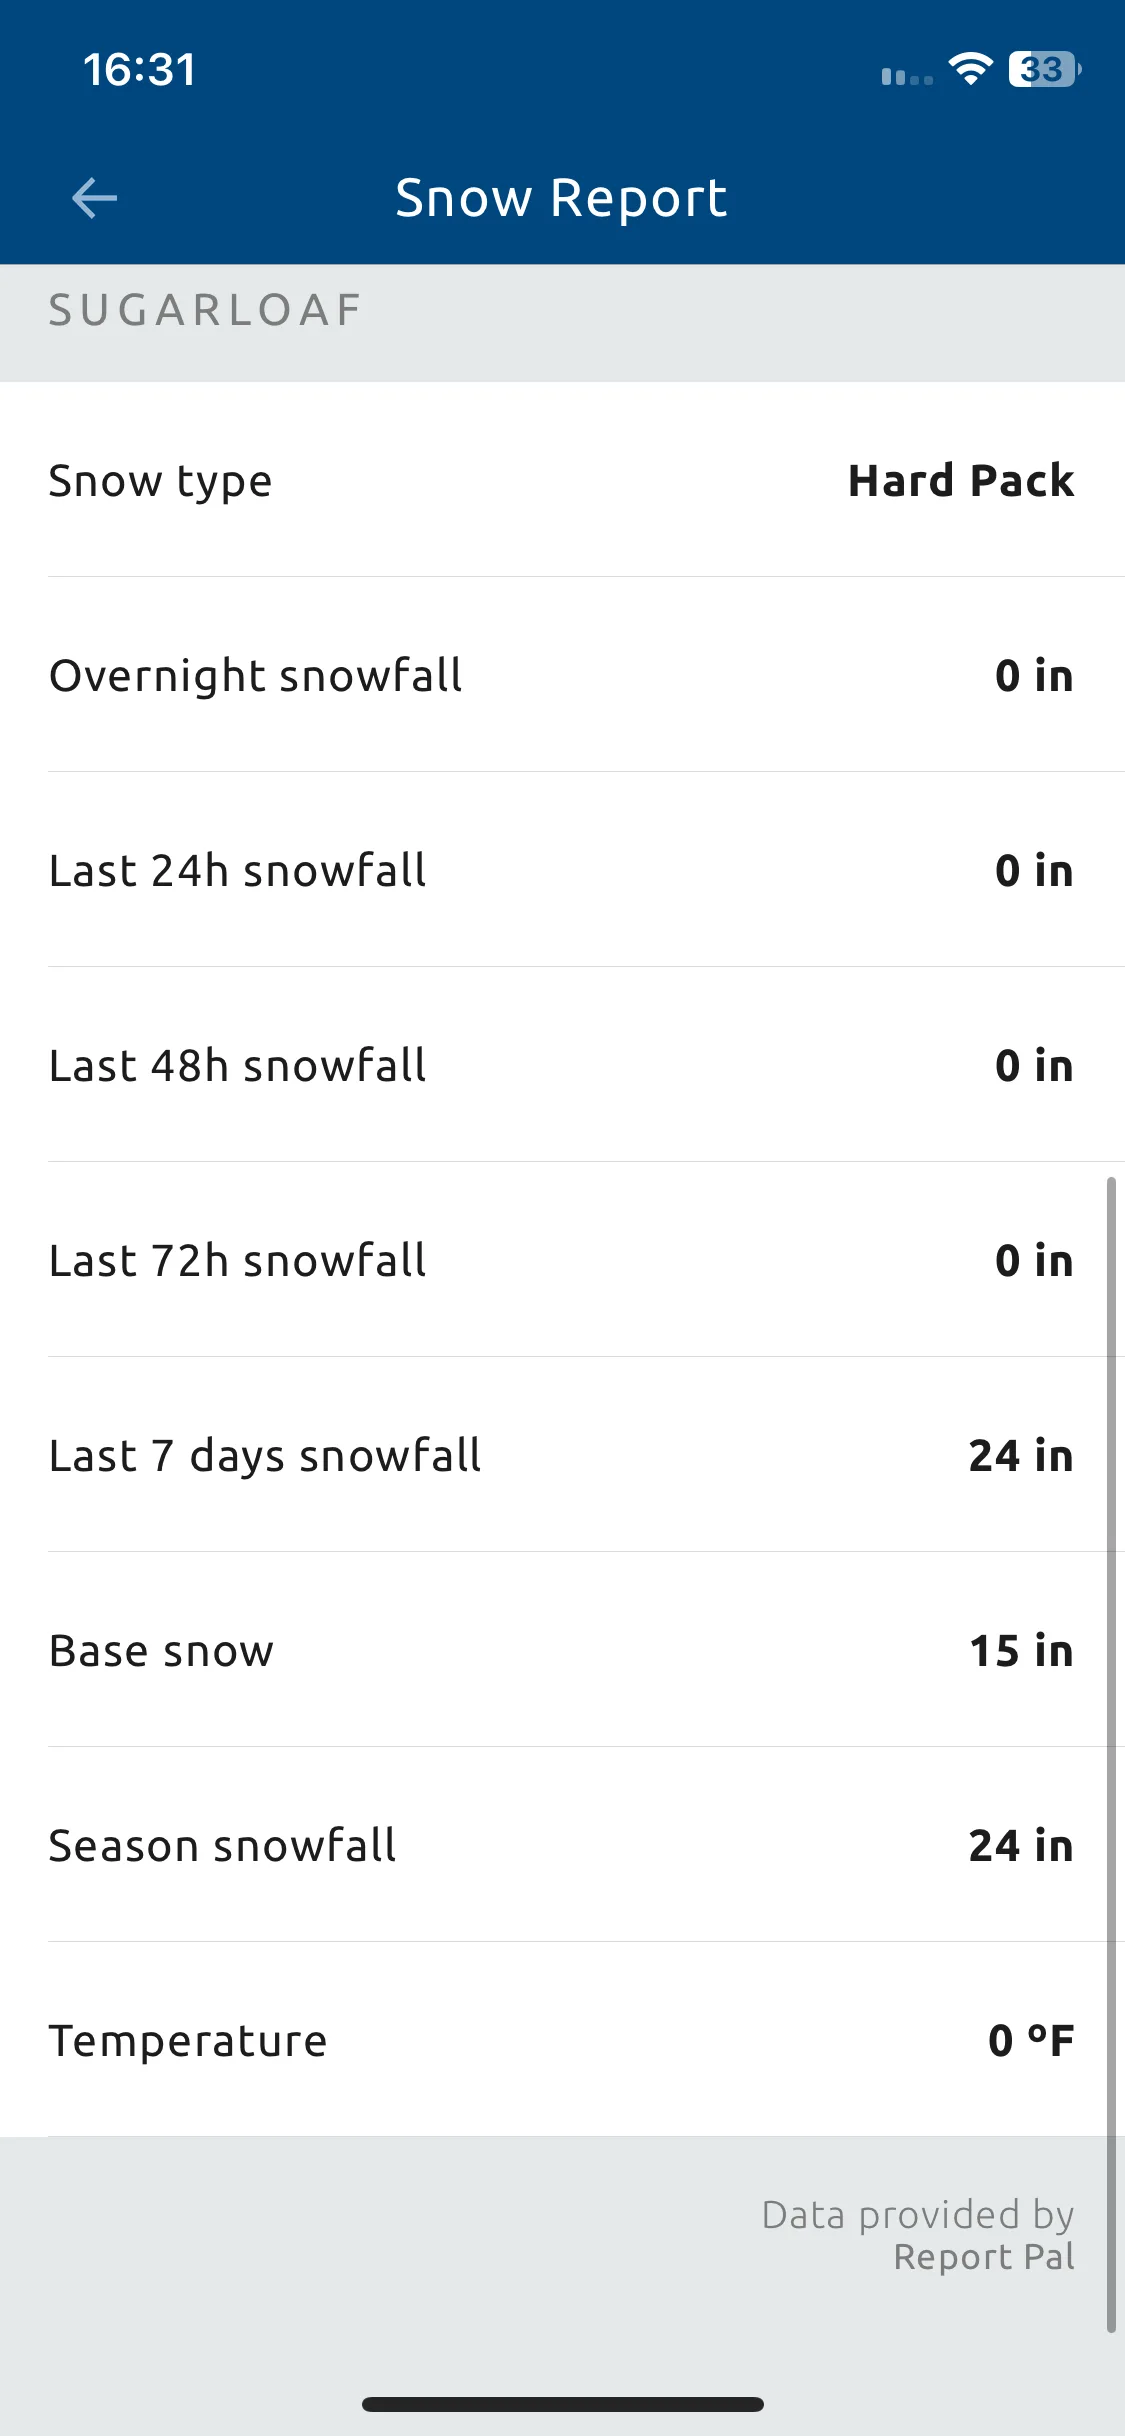Select the Season snowfall row

click(x=562, y=1845)
